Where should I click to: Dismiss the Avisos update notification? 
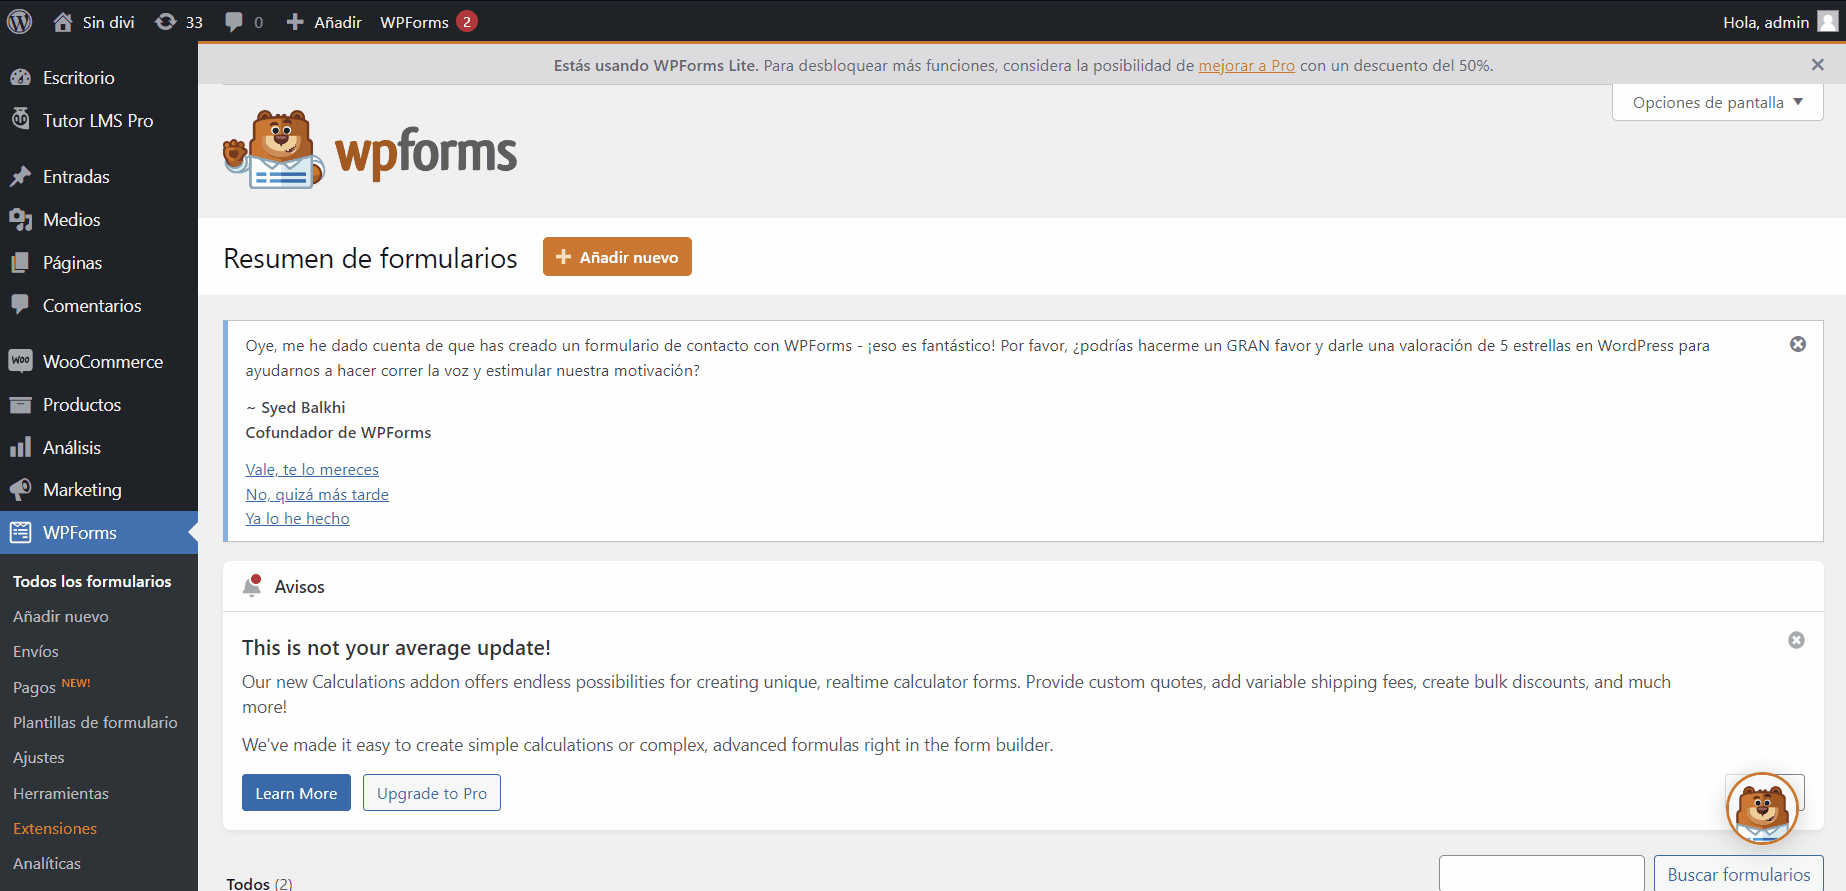1796,640
